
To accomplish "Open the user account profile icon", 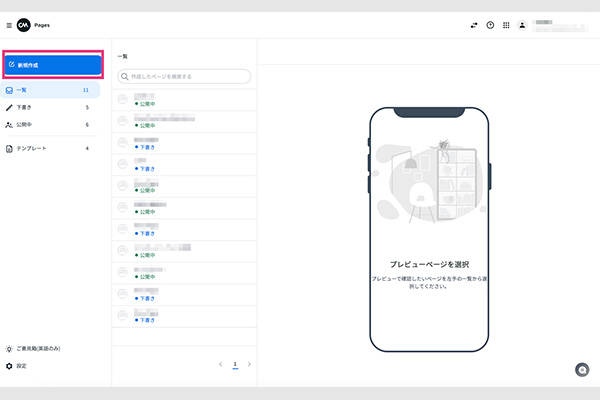I will [522, 25].
